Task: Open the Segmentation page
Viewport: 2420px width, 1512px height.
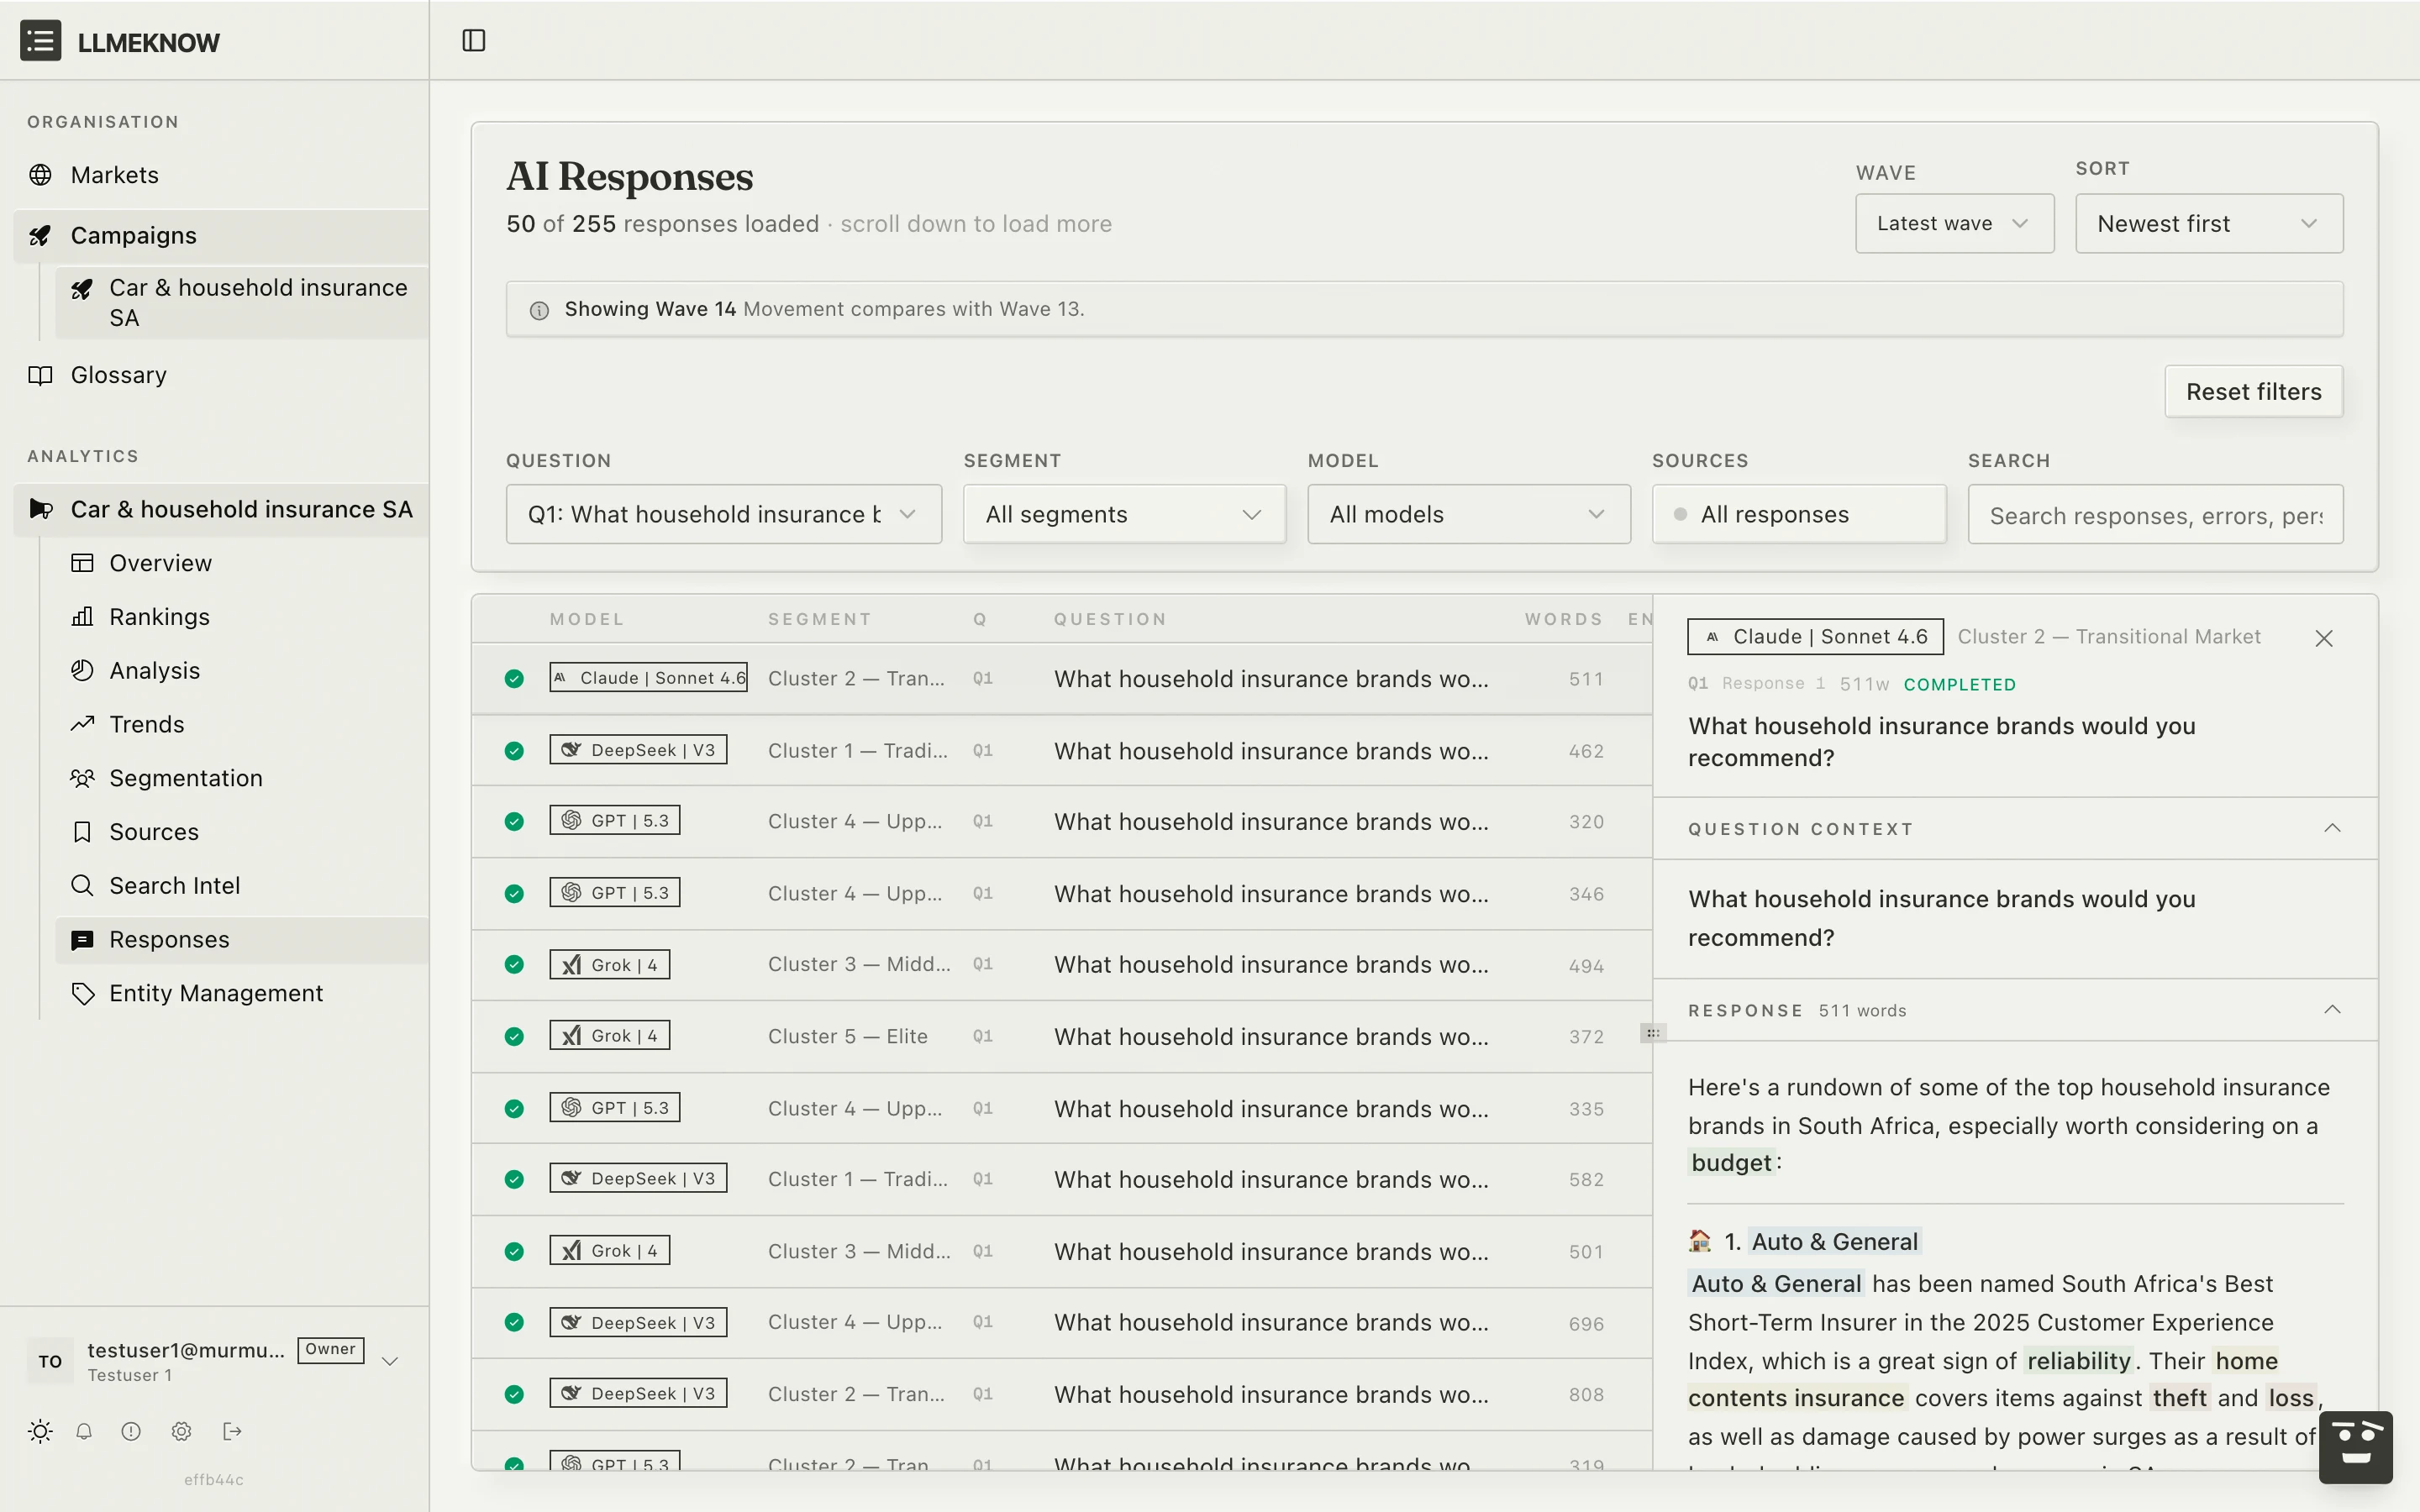Action: click(x=241, y=778)
